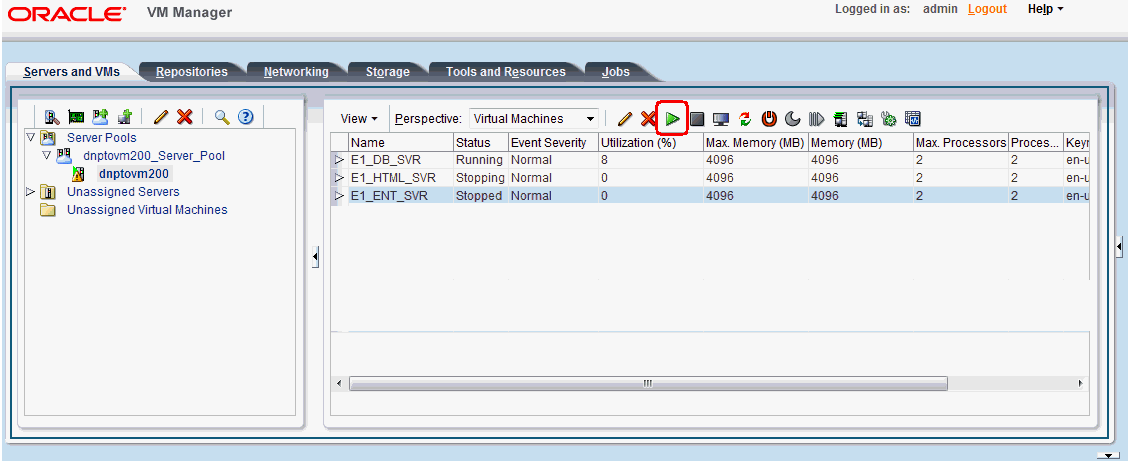This screenshot has width=1128, height=461.
Task: Click the magnifier Find icon
Action: (x=222, y=117)
